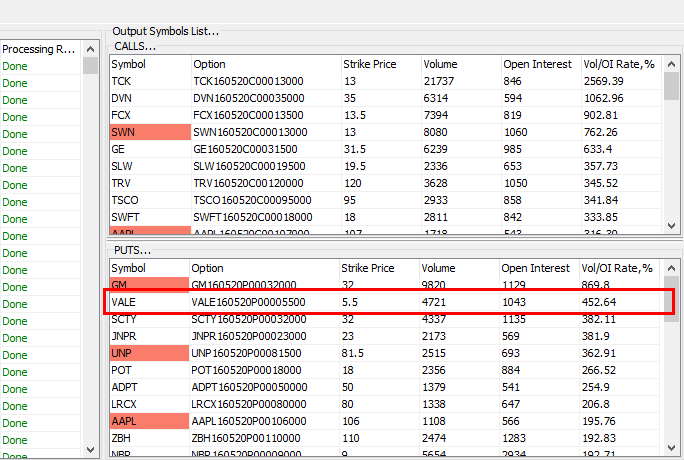Sort CALLS by Strike Price header
The width and height of the screenshot is (684, 460).
tap(381, 64)
